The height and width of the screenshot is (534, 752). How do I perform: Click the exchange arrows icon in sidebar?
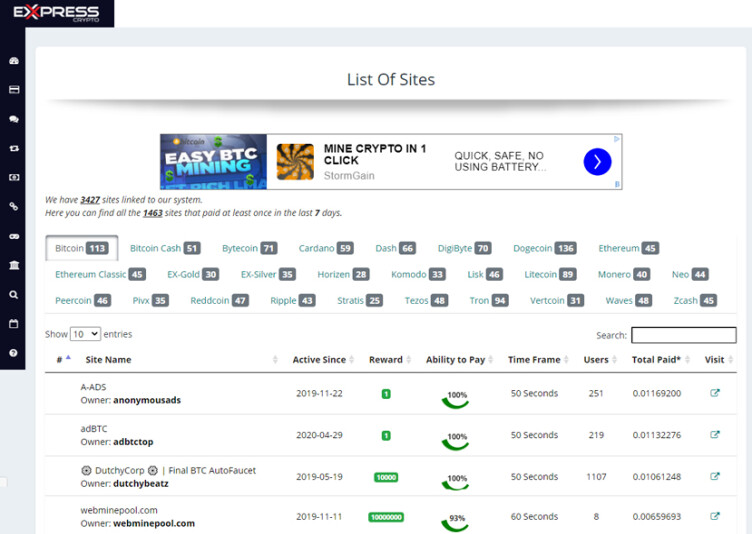point(14,148)
